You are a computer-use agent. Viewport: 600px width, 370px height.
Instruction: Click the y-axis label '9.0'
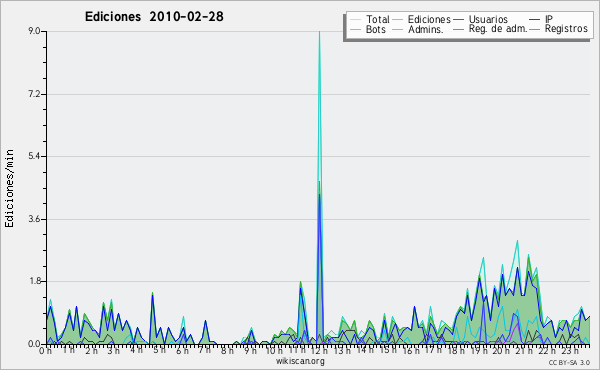tap(35, 31)
